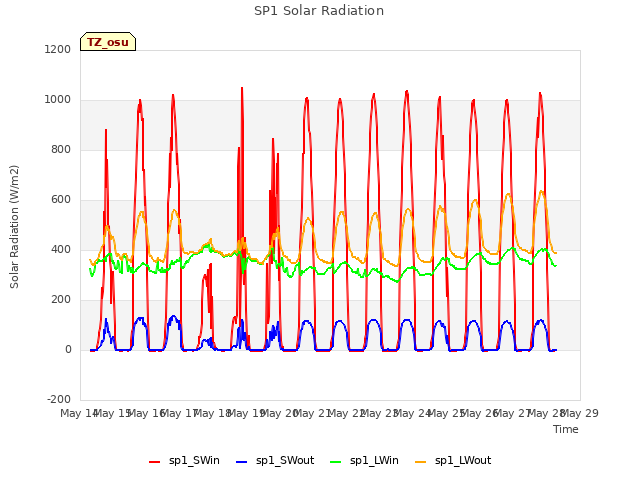
Task: Toggle the sp1_LWin legend entry
Action: pos(364,461)
